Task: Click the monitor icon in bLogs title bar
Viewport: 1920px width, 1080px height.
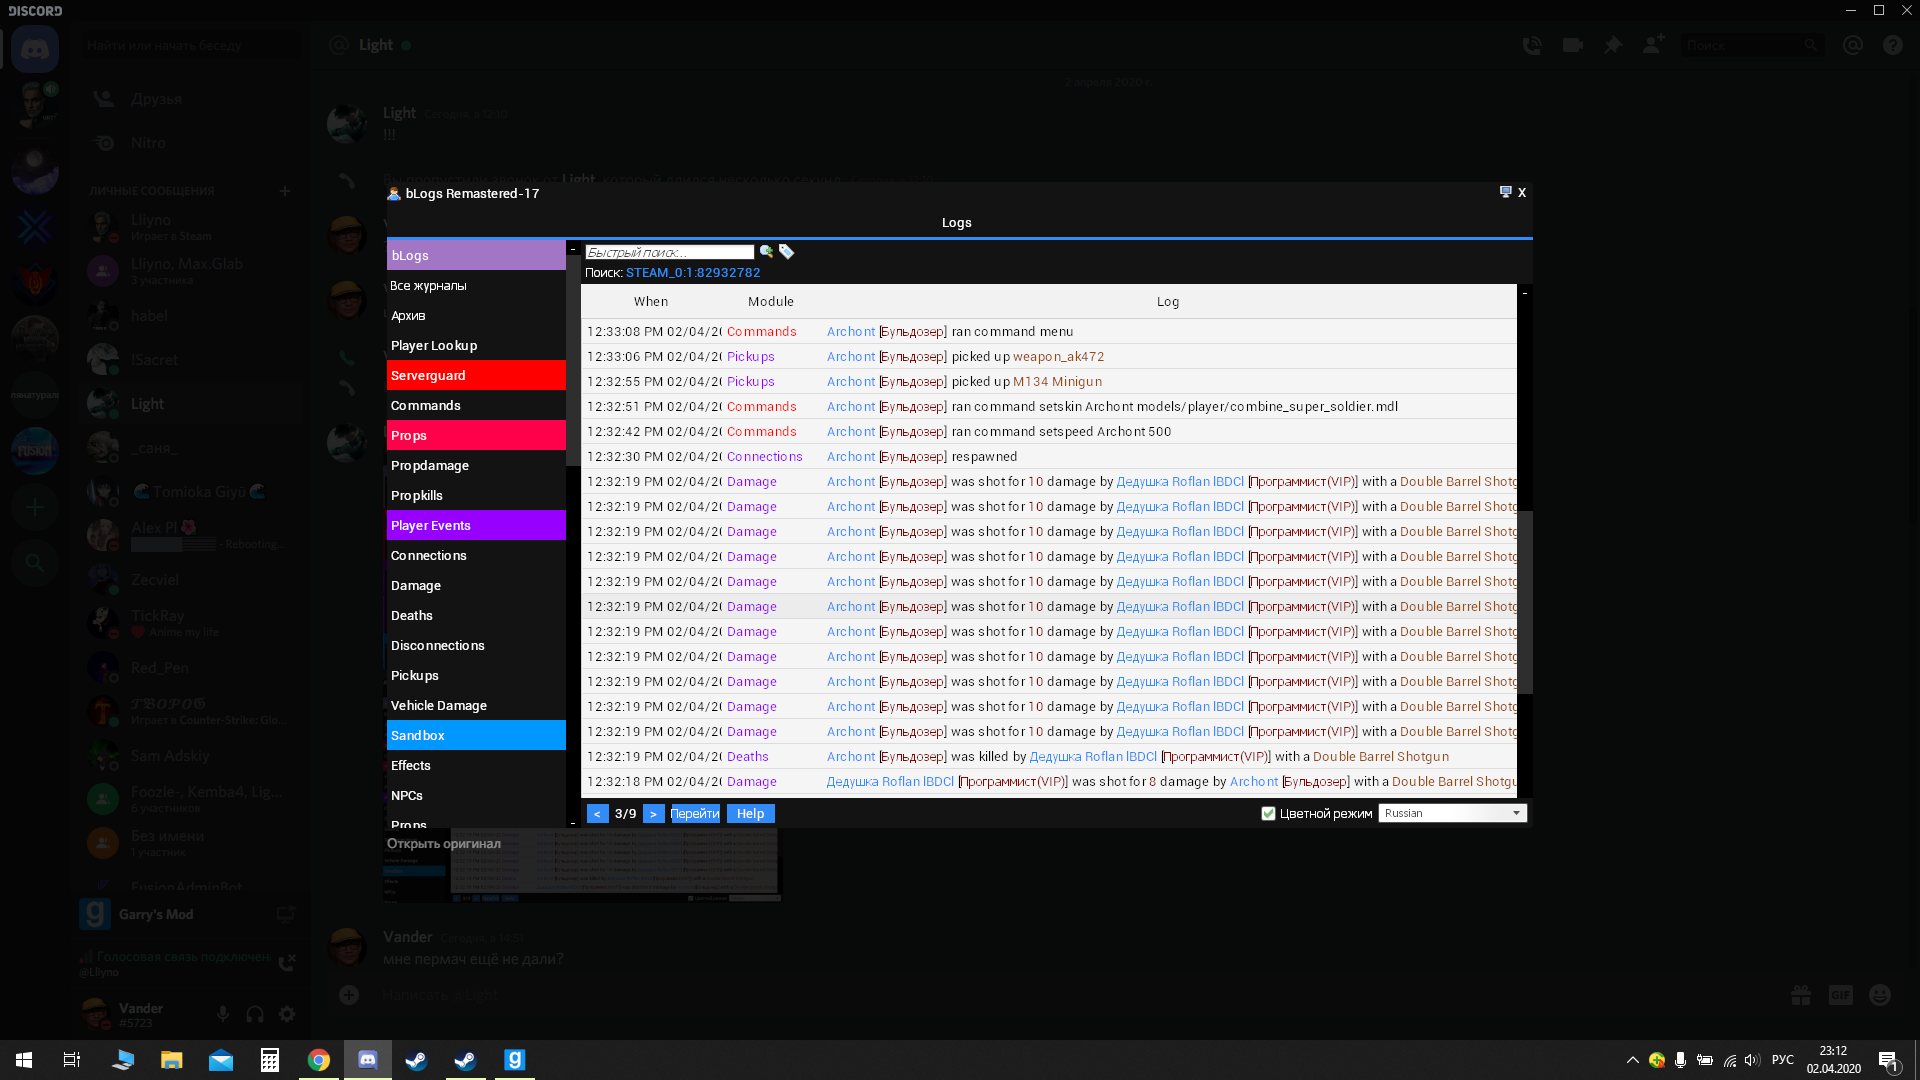Action: 1505,192
